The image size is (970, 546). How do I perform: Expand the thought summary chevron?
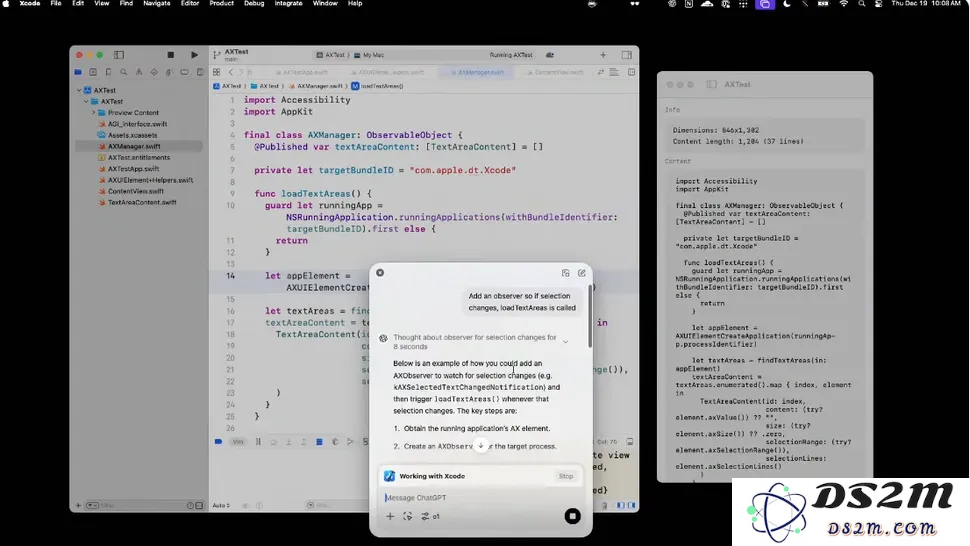[565, 342]
